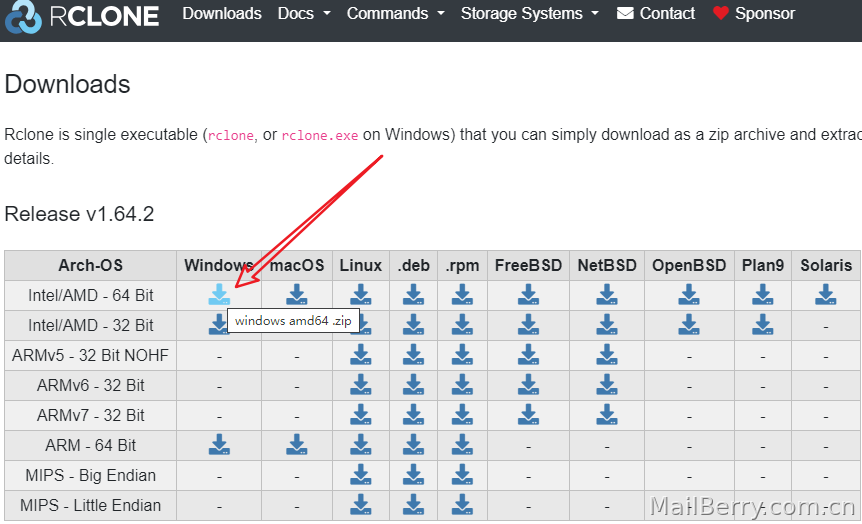Download Linux ARMv5 32 Bit NOHF build

coord(361,355)
